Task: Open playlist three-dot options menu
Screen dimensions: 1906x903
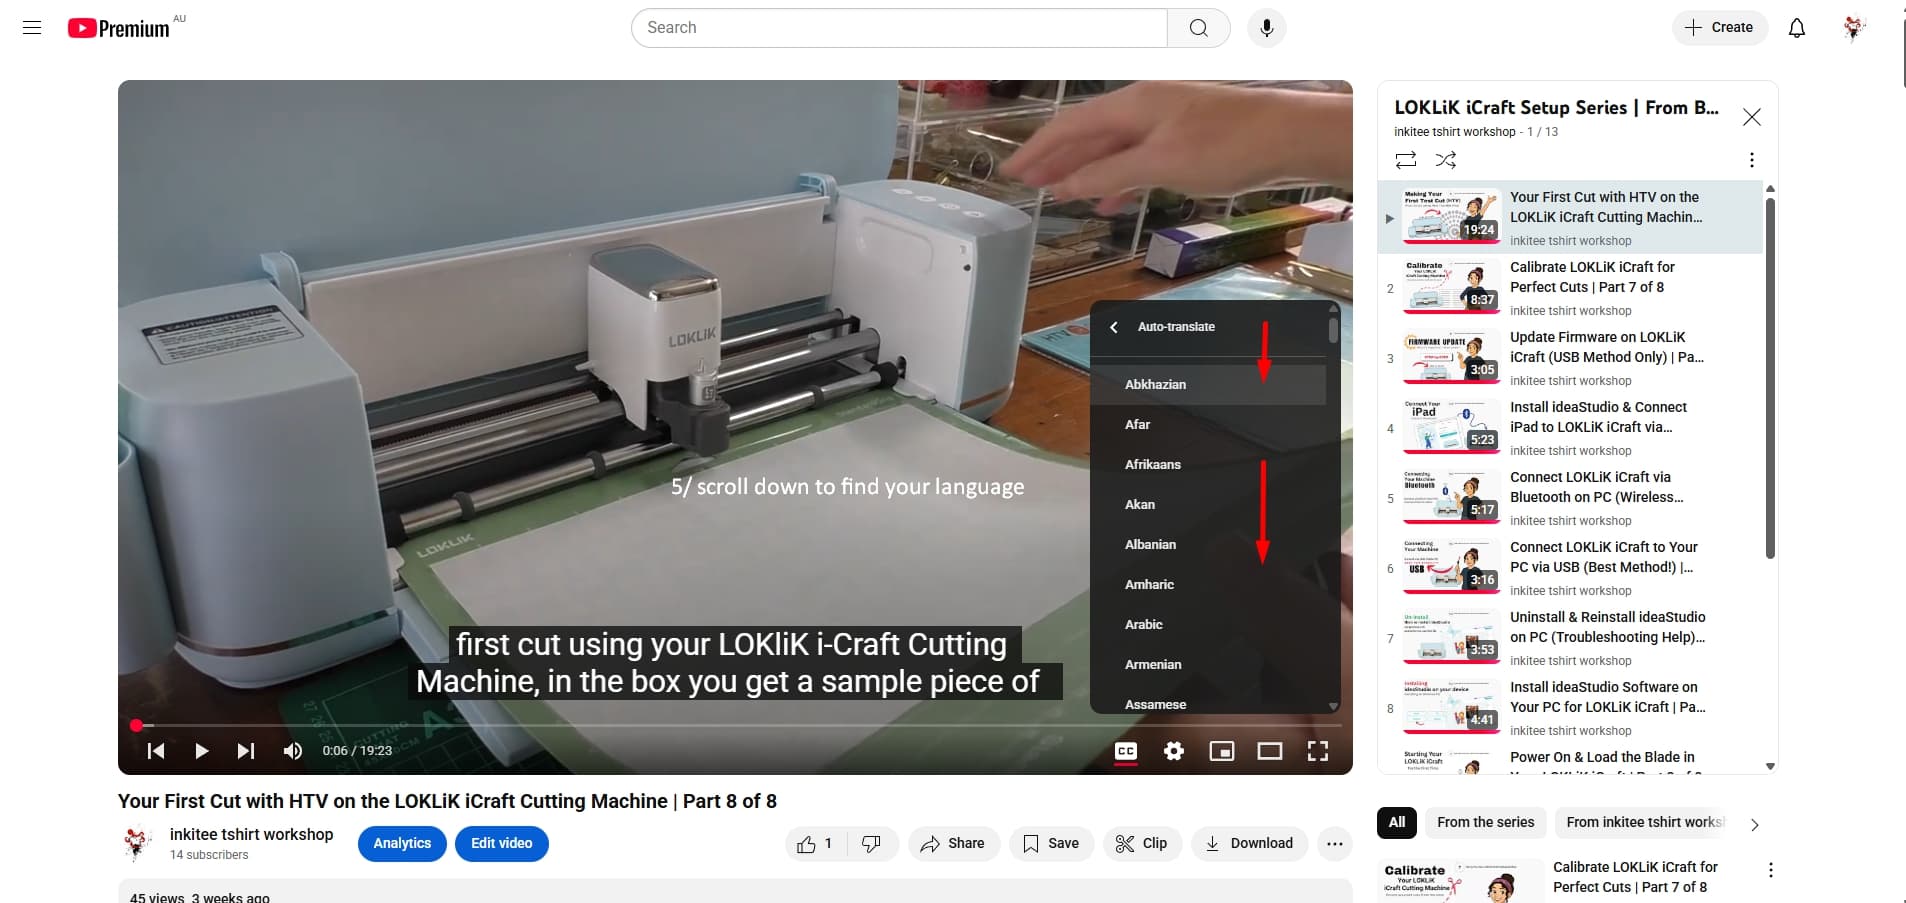Action: pyautogui.click(x=1751, y=160)
